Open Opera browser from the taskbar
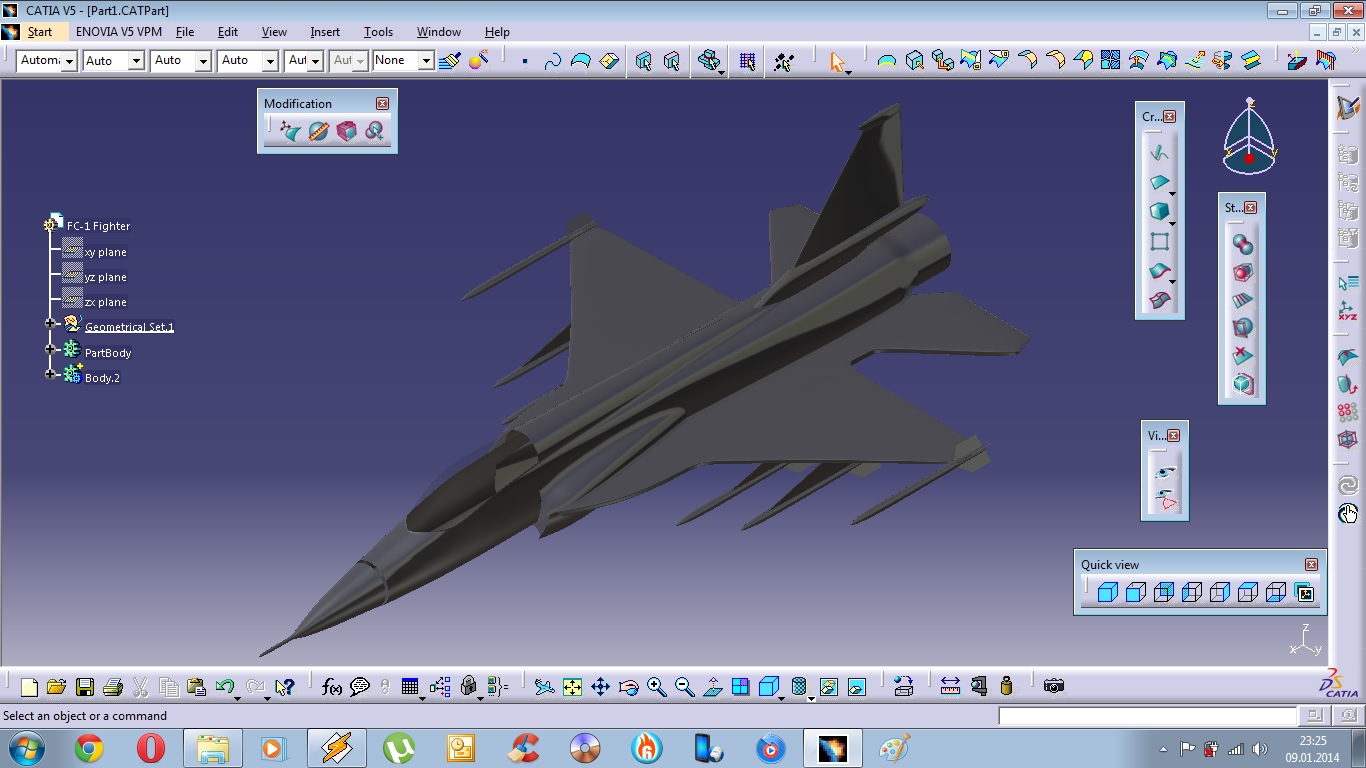Screen dimensions: 1366x768 point(151,748)
